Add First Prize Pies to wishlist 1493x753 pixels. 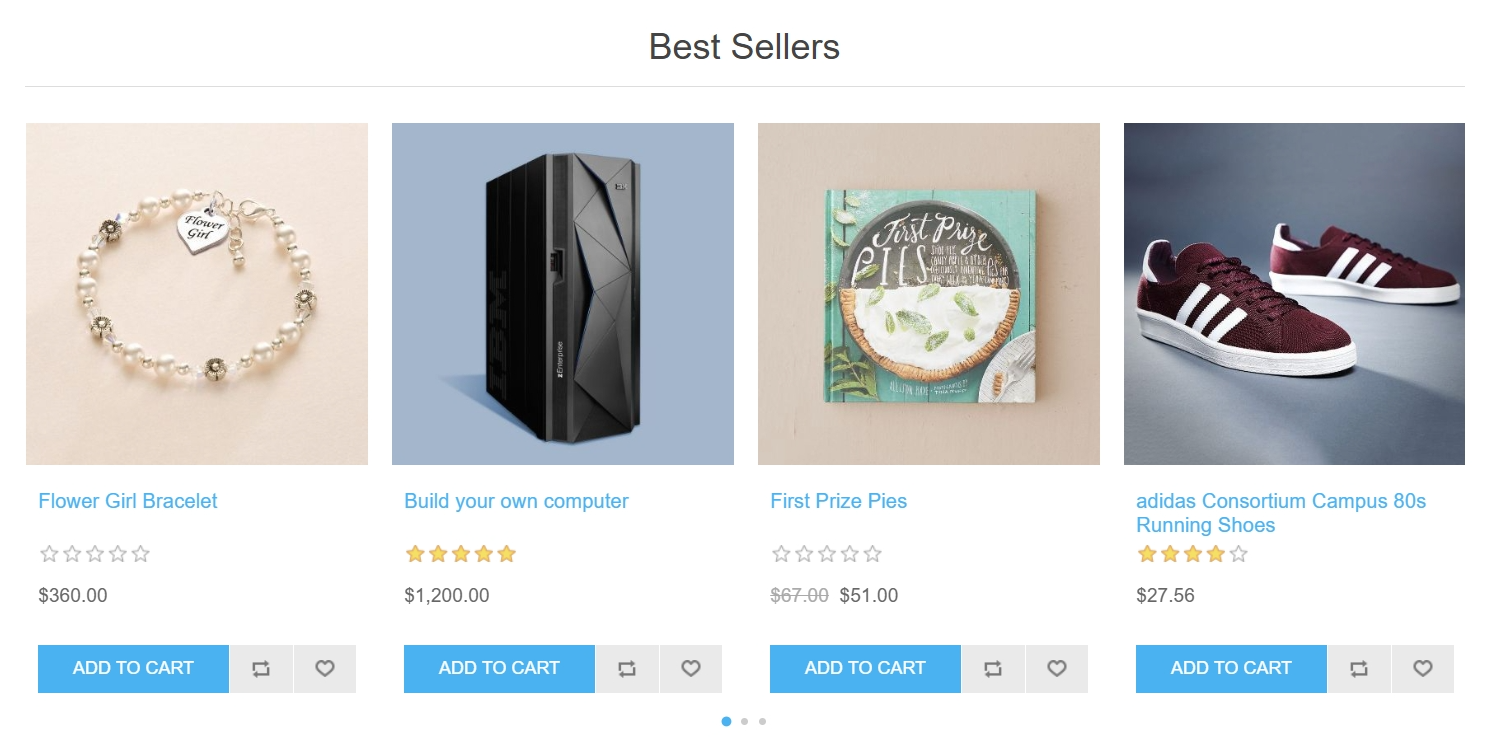tap(1057, 669)
